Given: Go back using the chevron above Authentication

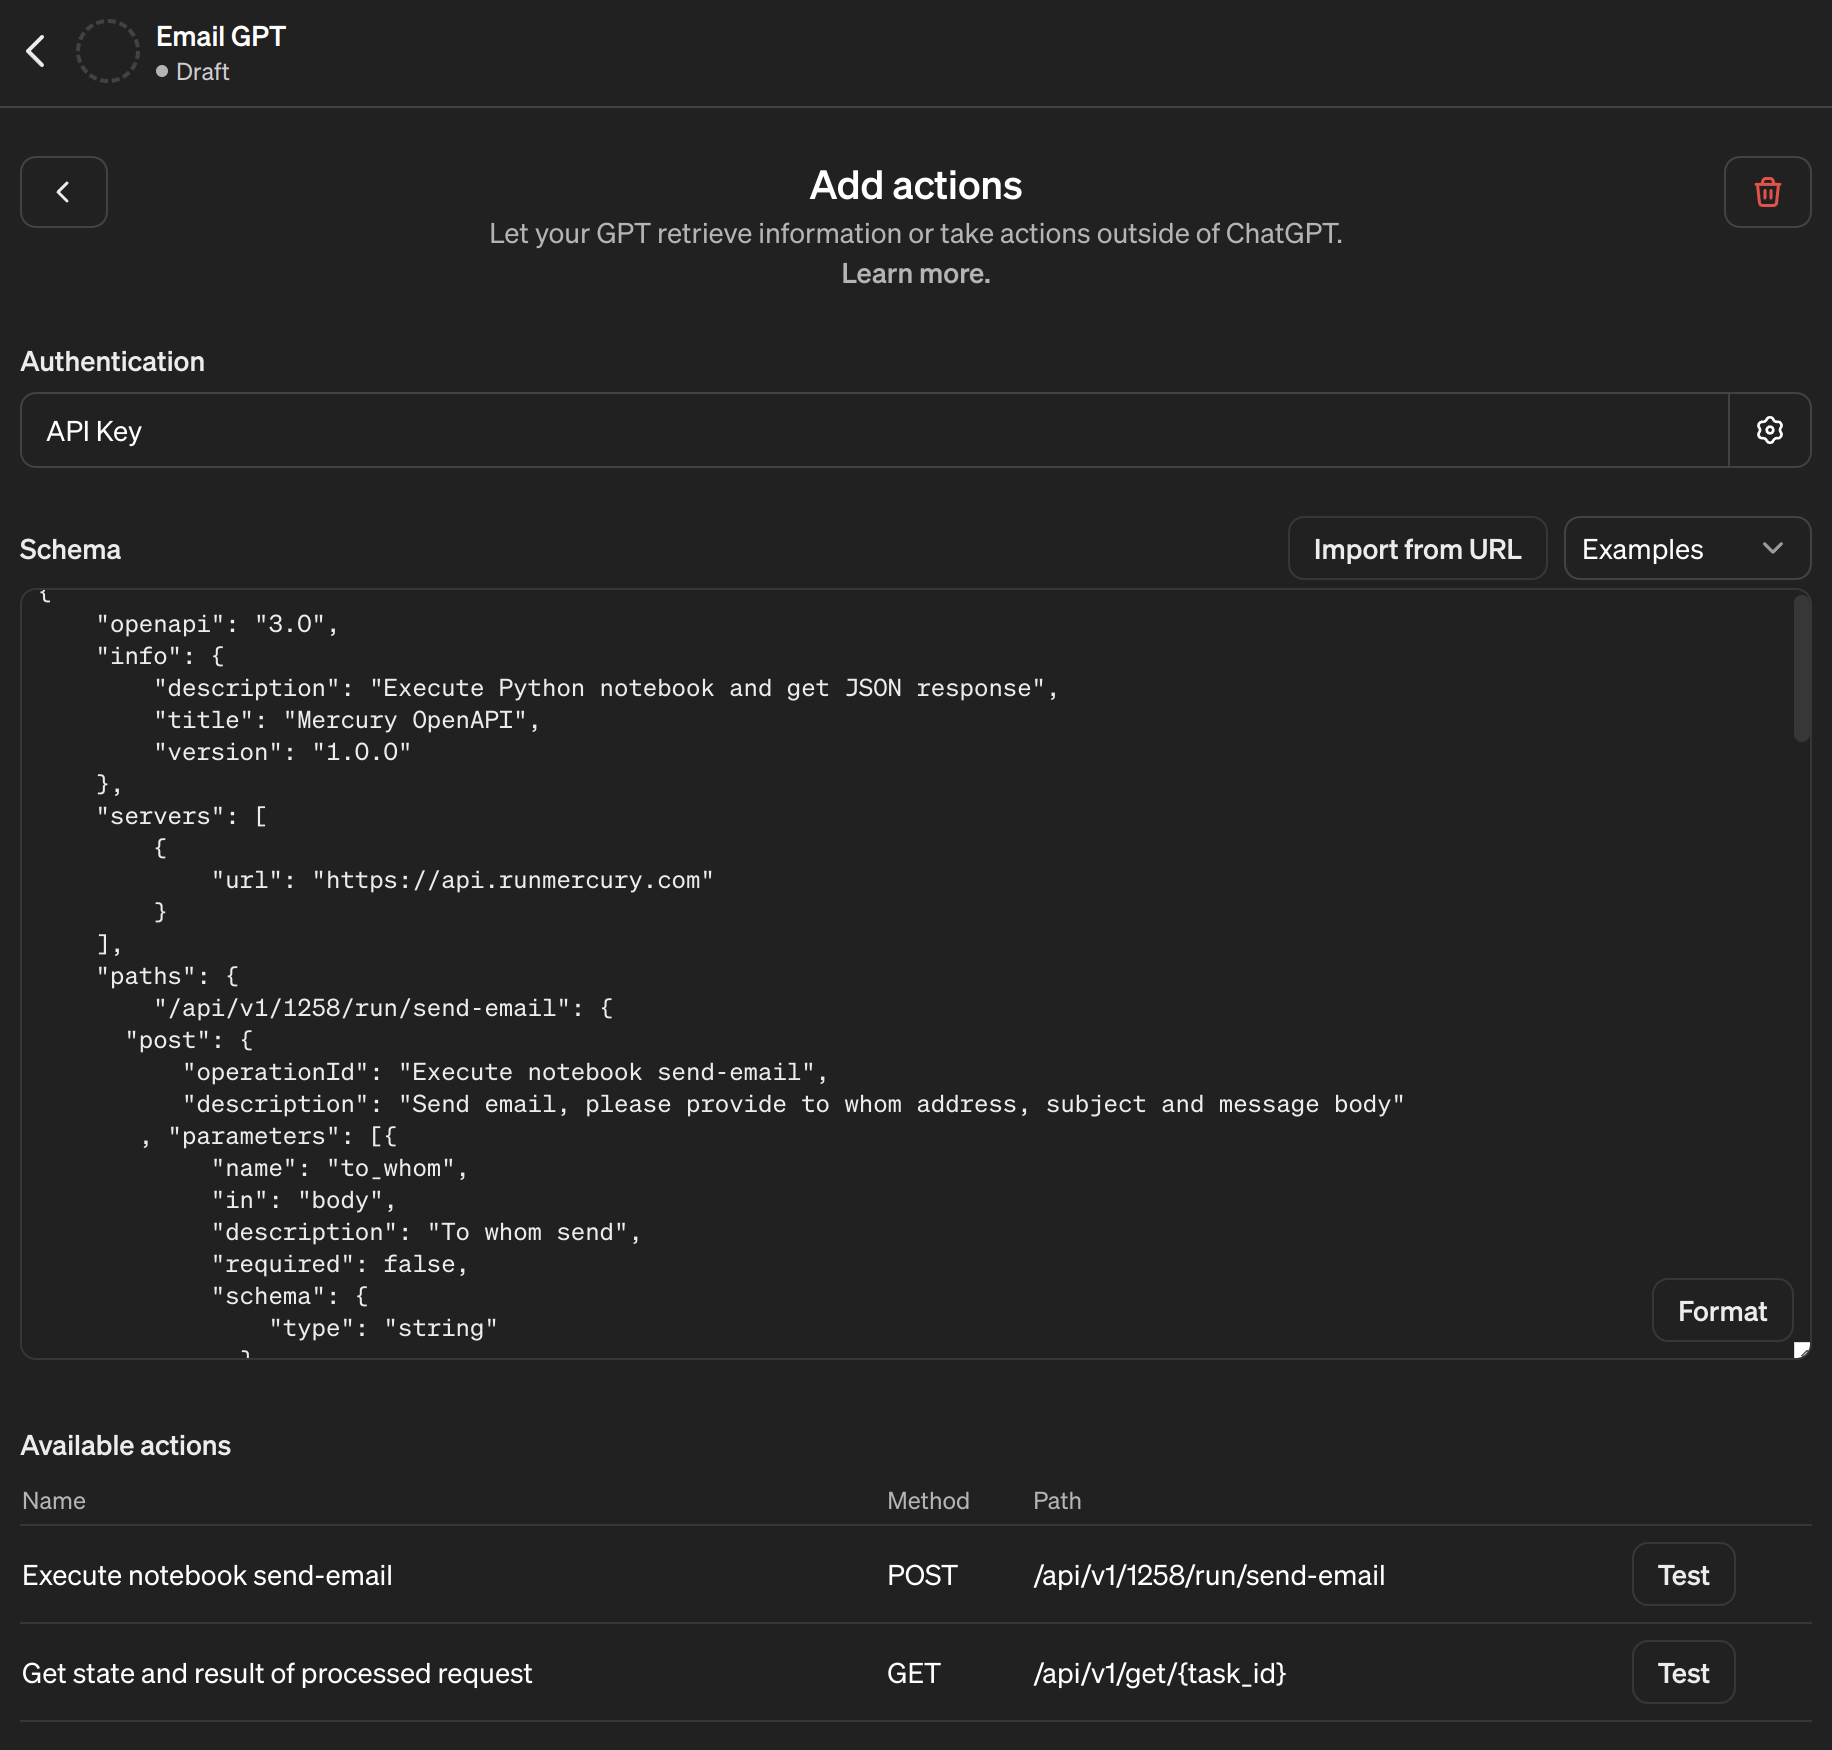Looking at the screenshot, I should pos(63,191).
